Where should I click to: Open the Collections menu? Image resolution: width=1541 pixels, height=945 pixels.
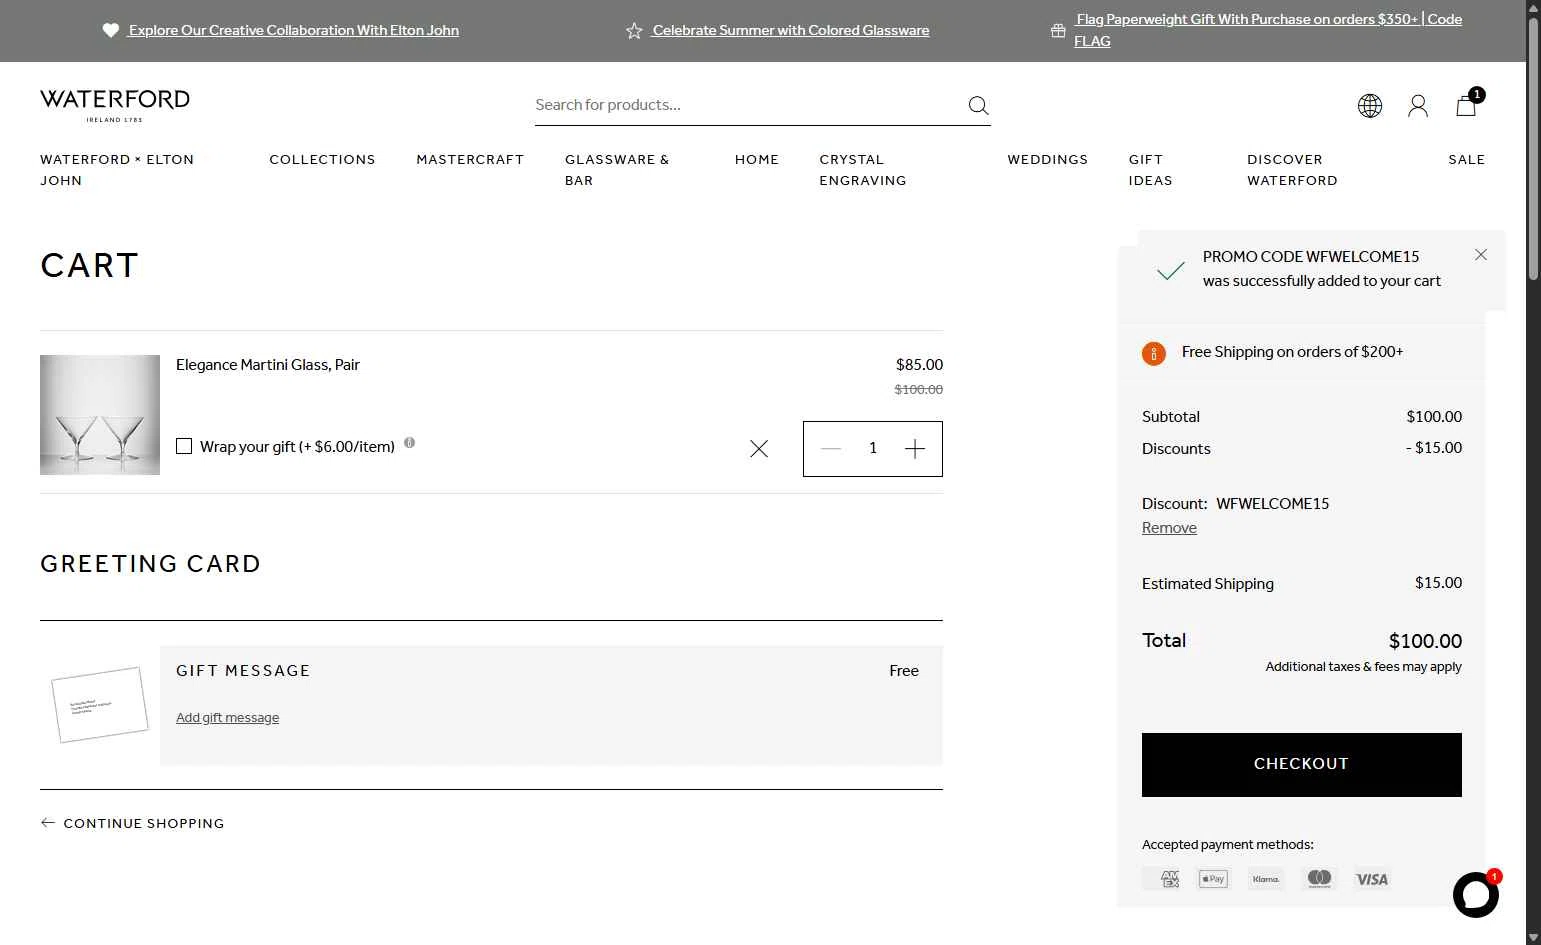(x=322, y=159)
